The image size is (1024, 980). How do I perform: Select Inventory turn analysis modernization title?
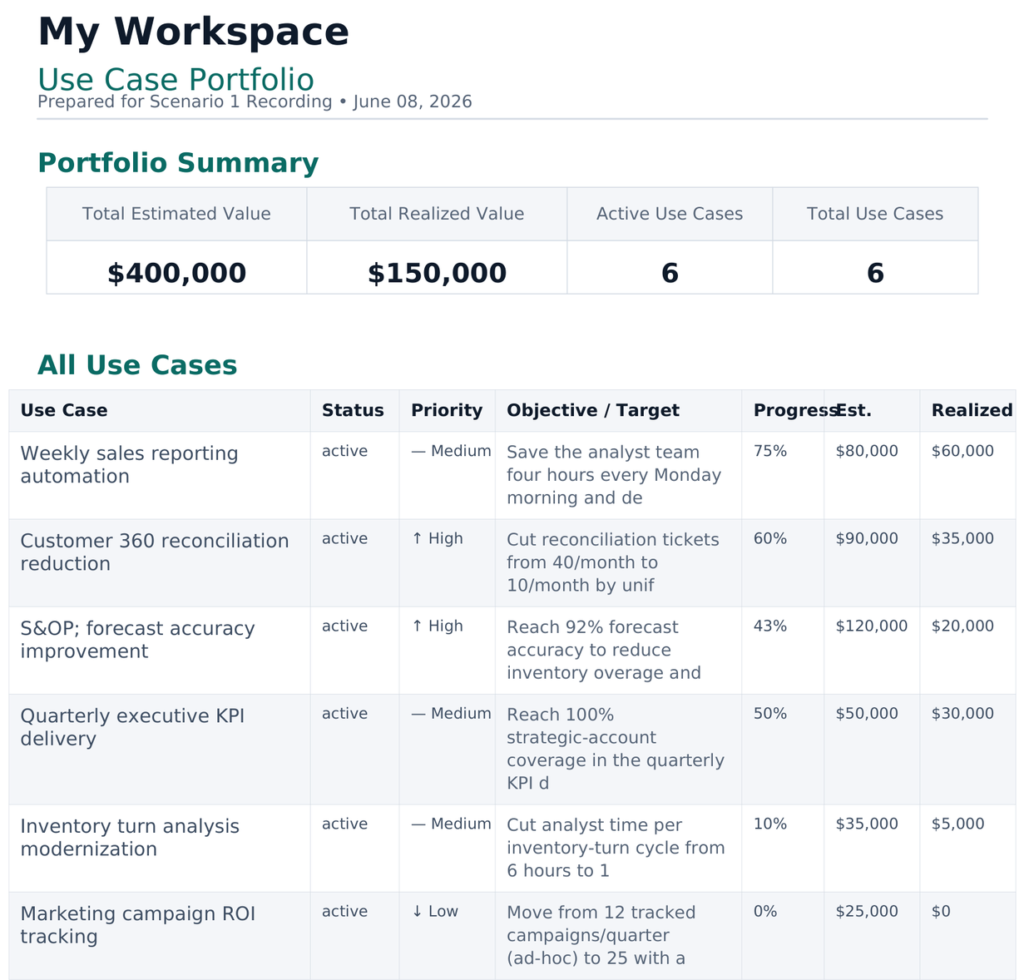pos(130,838)
